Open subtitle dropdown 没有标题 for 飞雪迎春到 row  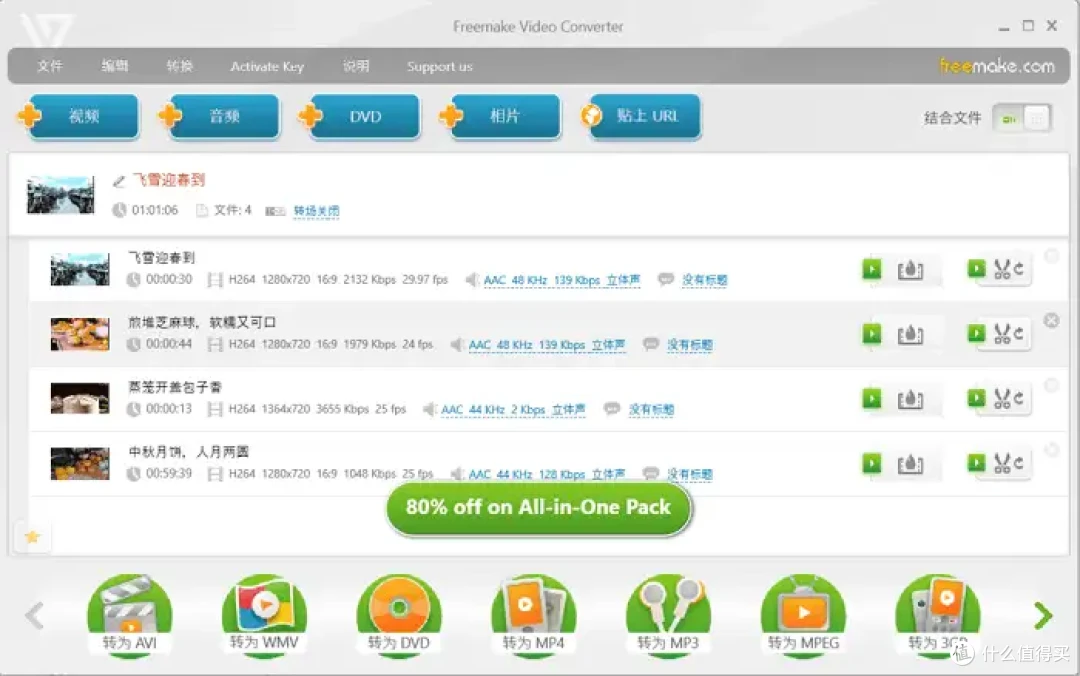[705, 280]
